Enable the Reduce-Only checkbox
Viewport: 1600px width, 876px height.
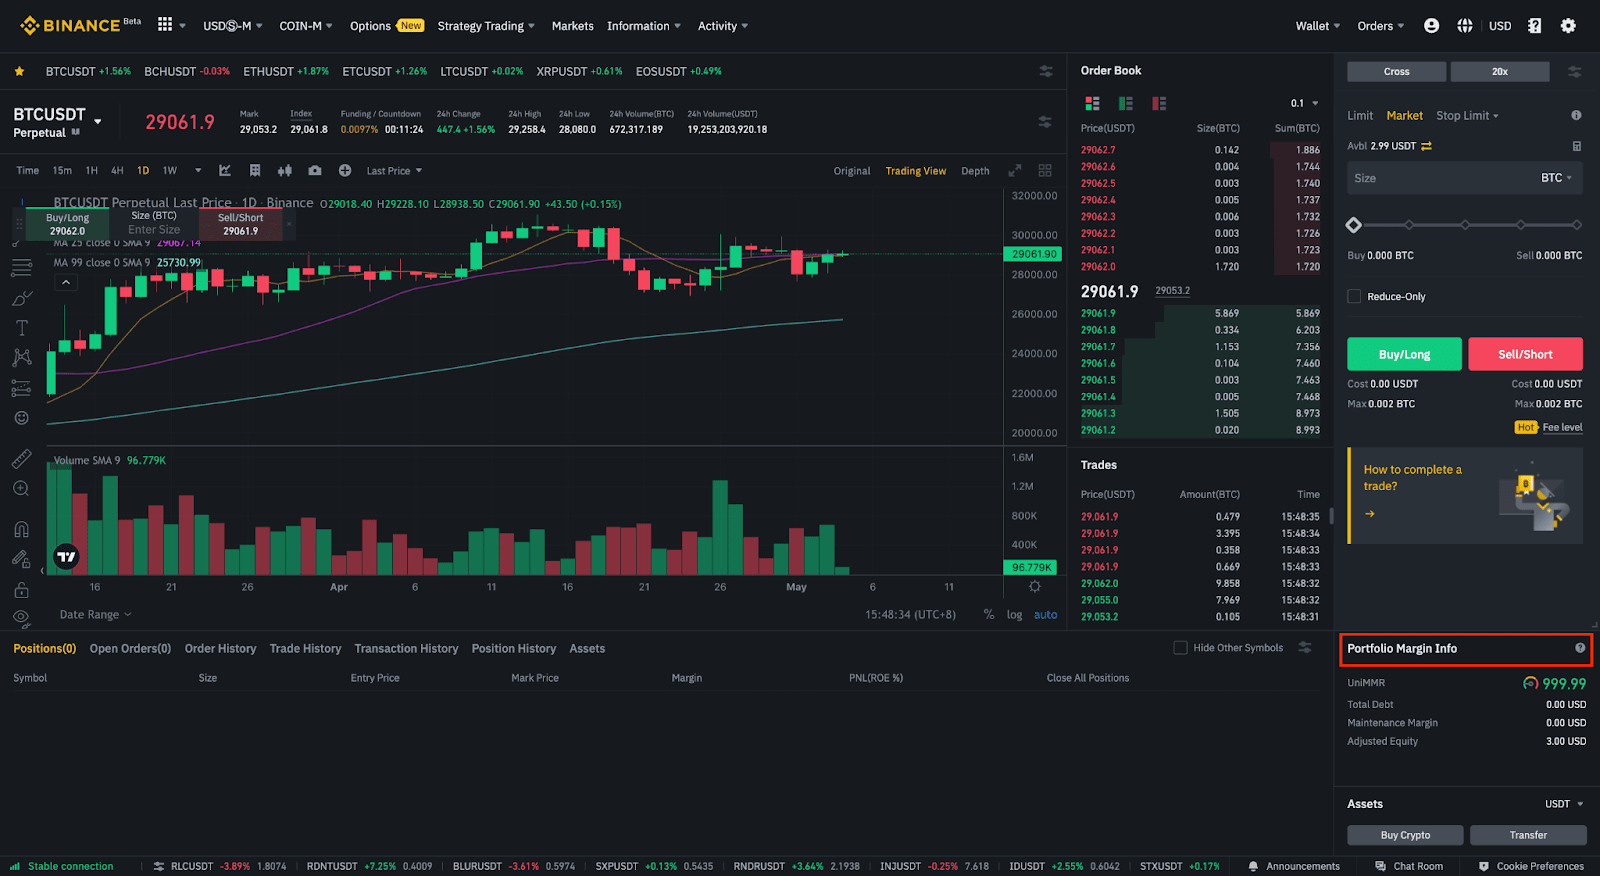tap(1354, 296)
